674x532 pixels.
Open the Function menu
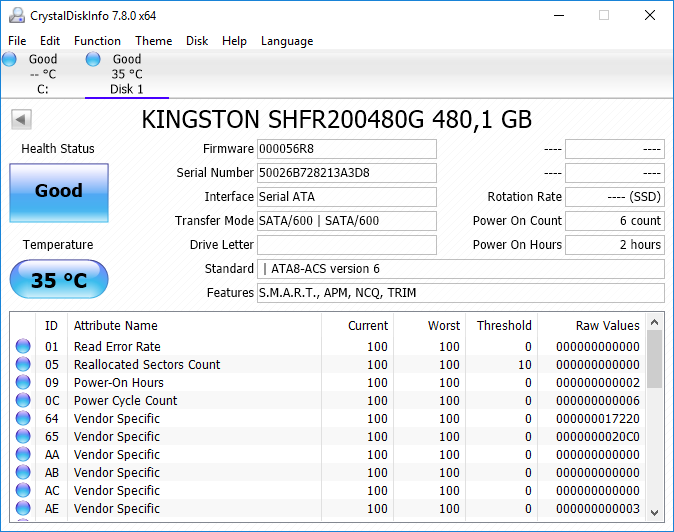(x=98, y=41)
